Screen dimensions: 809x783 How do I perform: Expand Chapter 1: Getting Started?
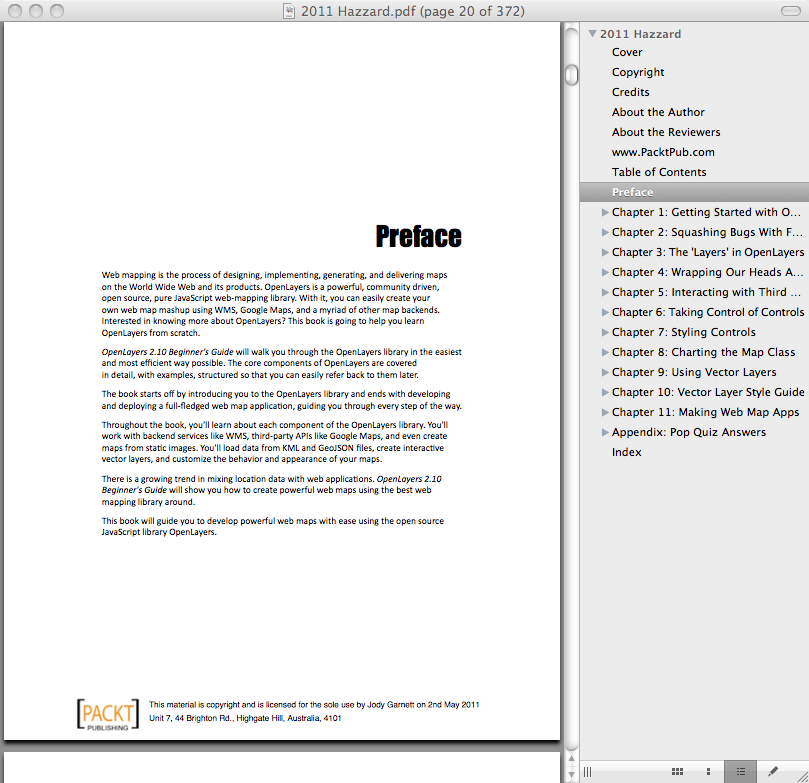click(605, 213)
